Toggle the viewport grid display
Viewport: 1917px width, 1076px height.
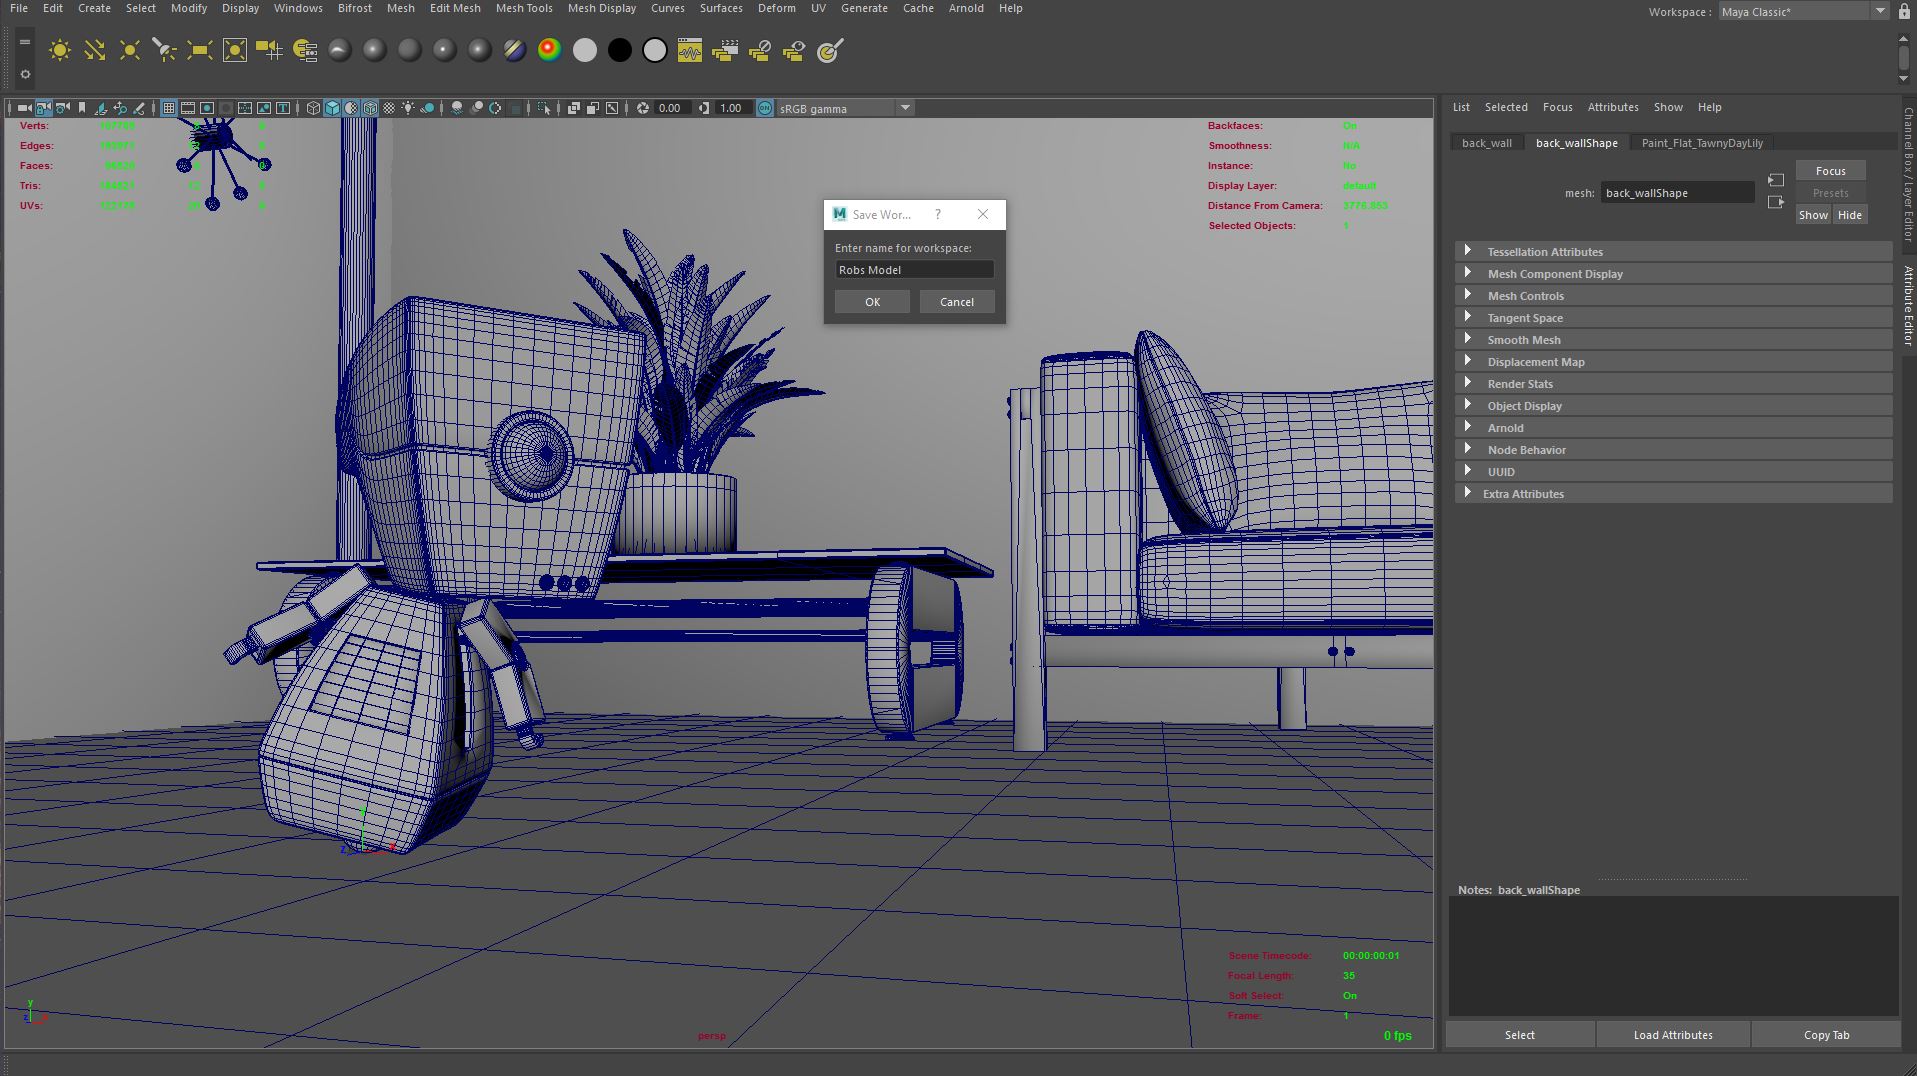169,108
